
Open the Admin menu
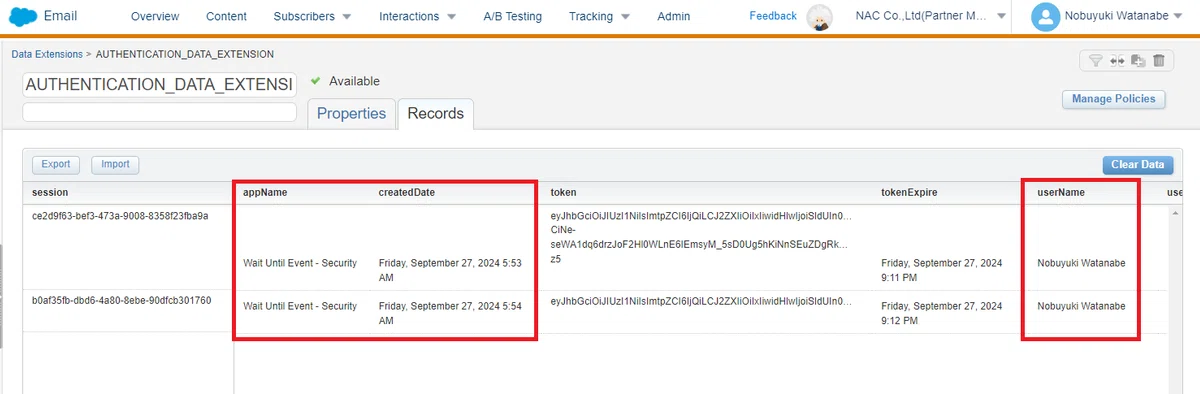click(x=673, y=16)
